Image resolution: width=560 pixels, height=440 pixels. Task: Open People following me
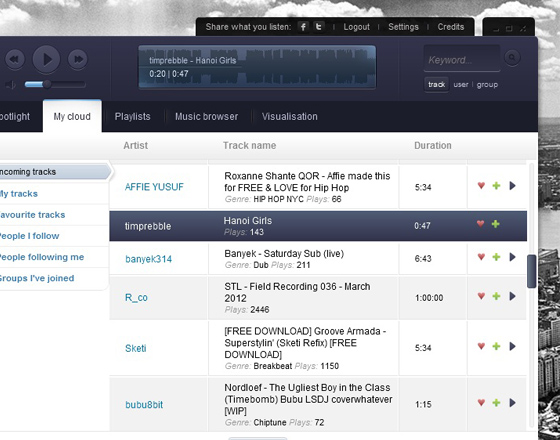(42, 257)
